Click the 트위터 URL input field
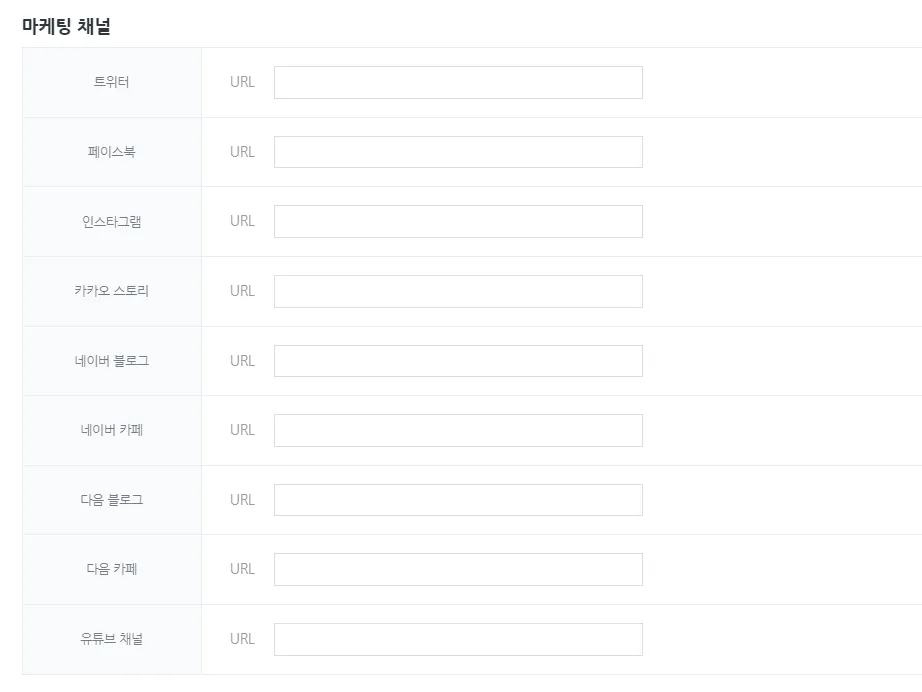 [458, 83]
